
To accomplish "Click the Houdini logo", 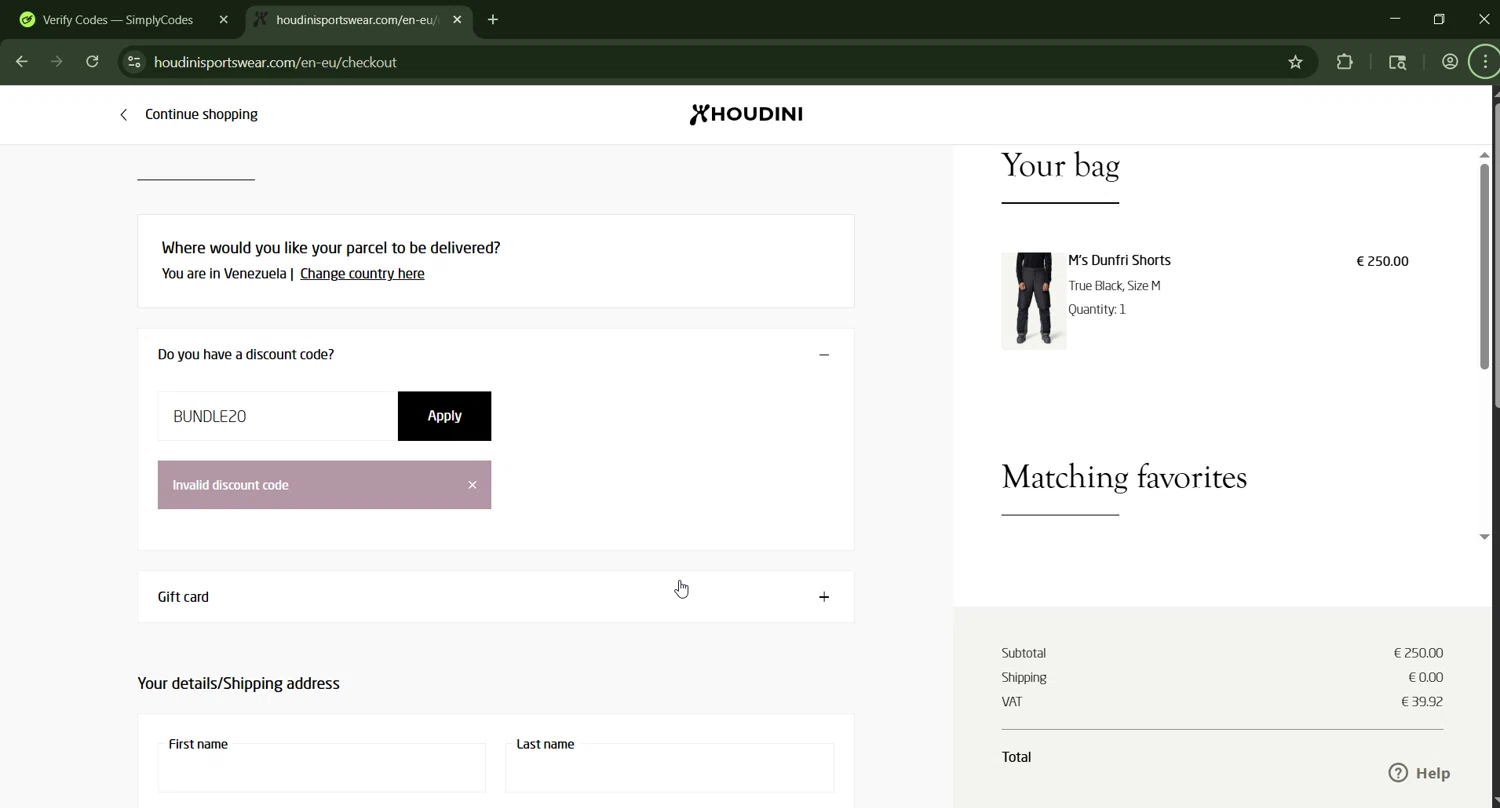I will [x=746, y=114].
